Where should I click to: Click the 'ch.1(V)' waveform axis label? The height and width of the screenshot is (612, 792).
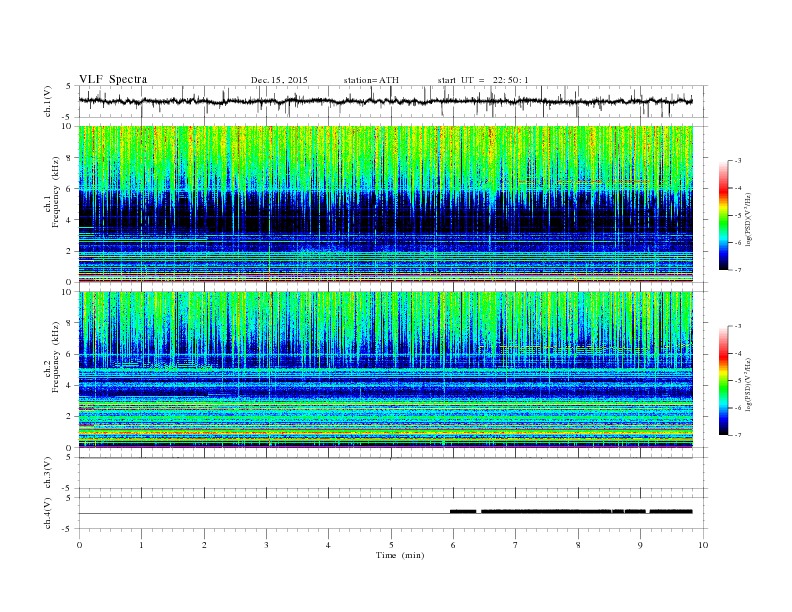[48, 101]
